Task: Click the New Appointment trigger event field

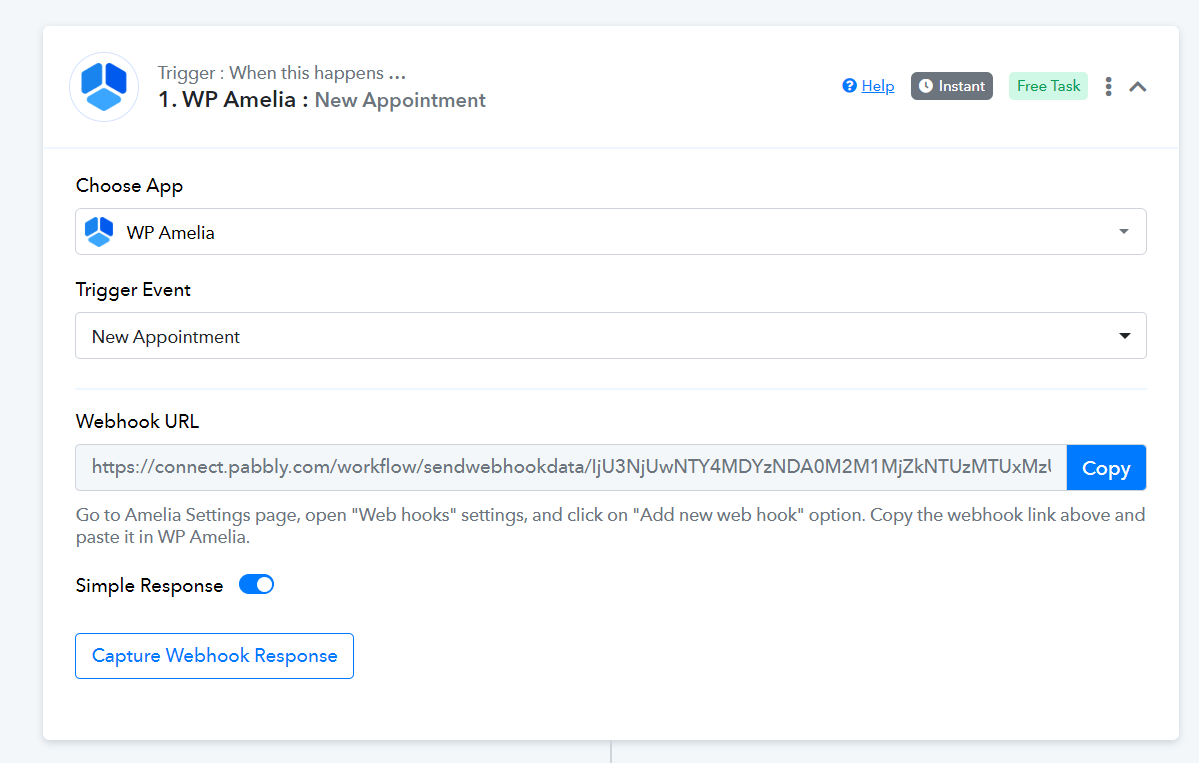Action: (x=610, y=336)
